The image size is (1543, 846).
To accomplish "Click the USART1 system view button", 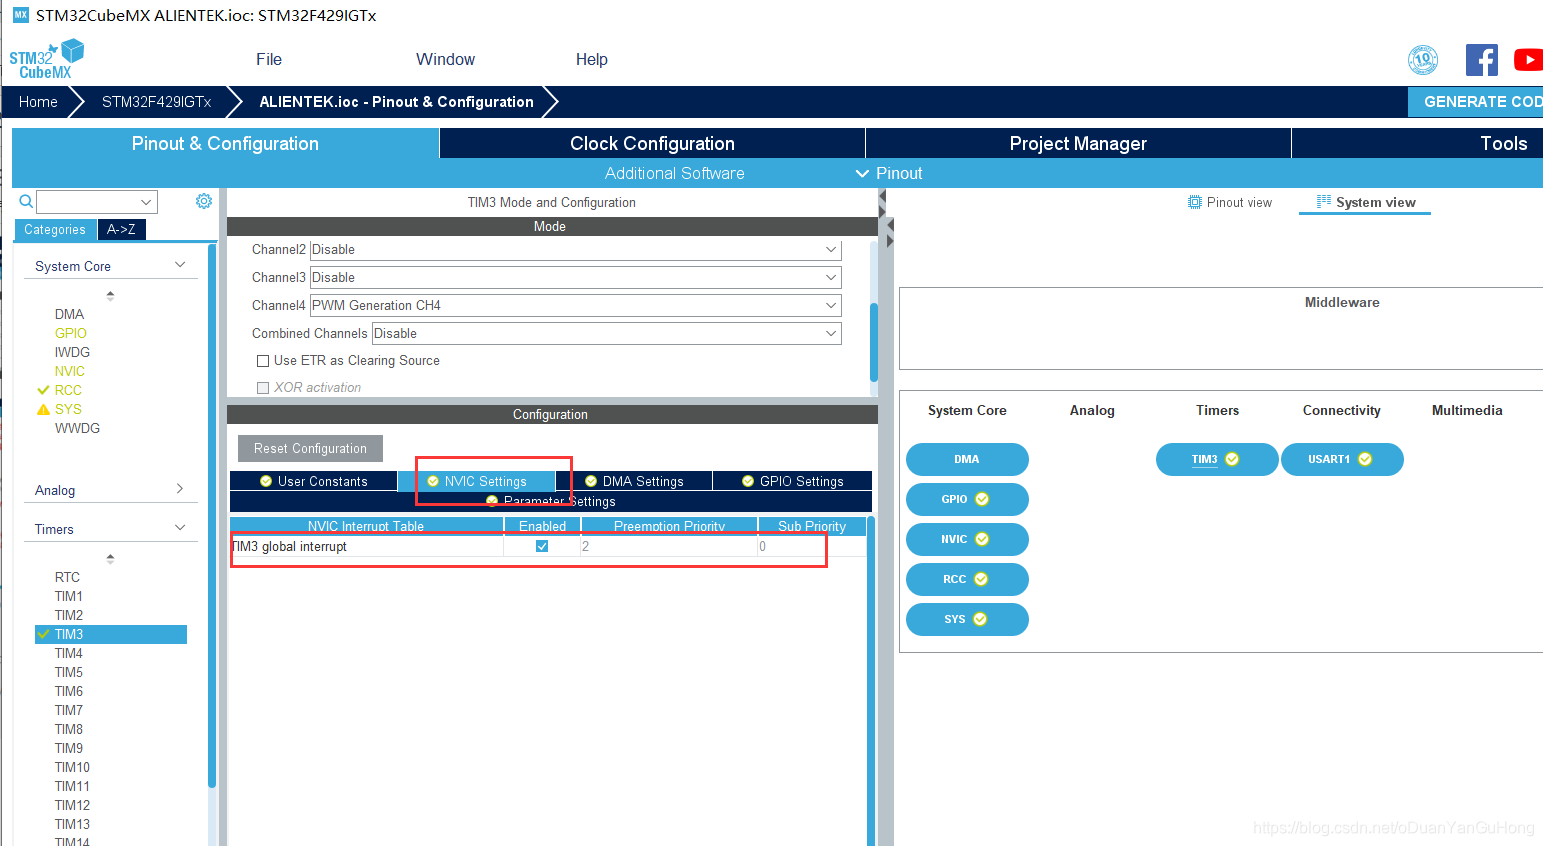I will tap(1342, 459).
